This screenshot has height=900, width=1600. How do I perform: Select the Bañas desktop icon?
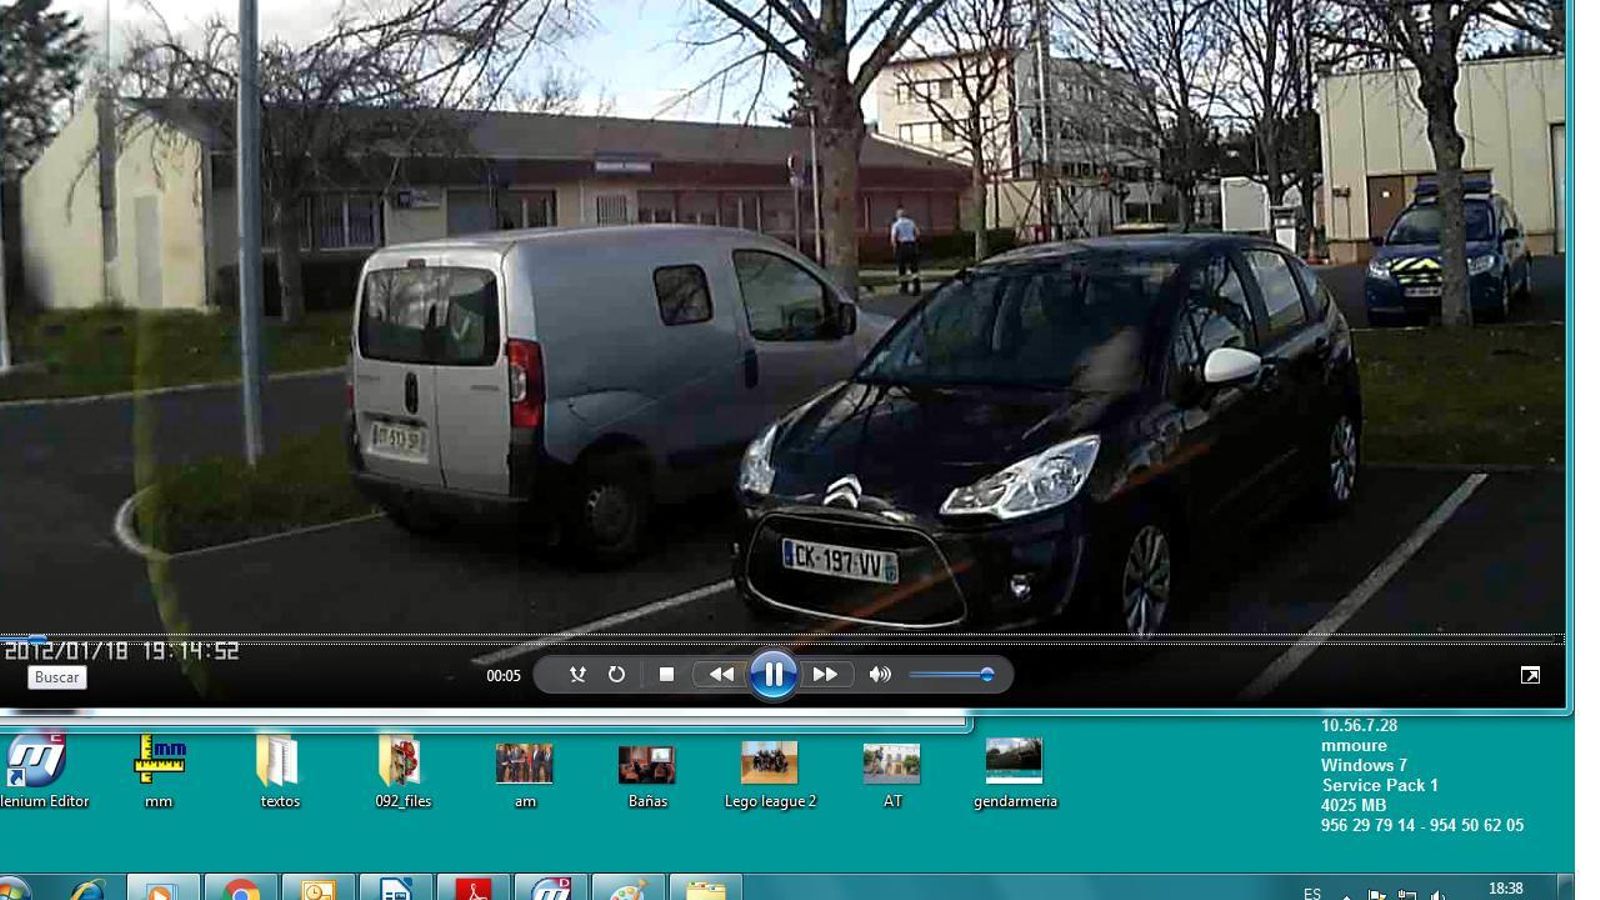tap(647, 763)
